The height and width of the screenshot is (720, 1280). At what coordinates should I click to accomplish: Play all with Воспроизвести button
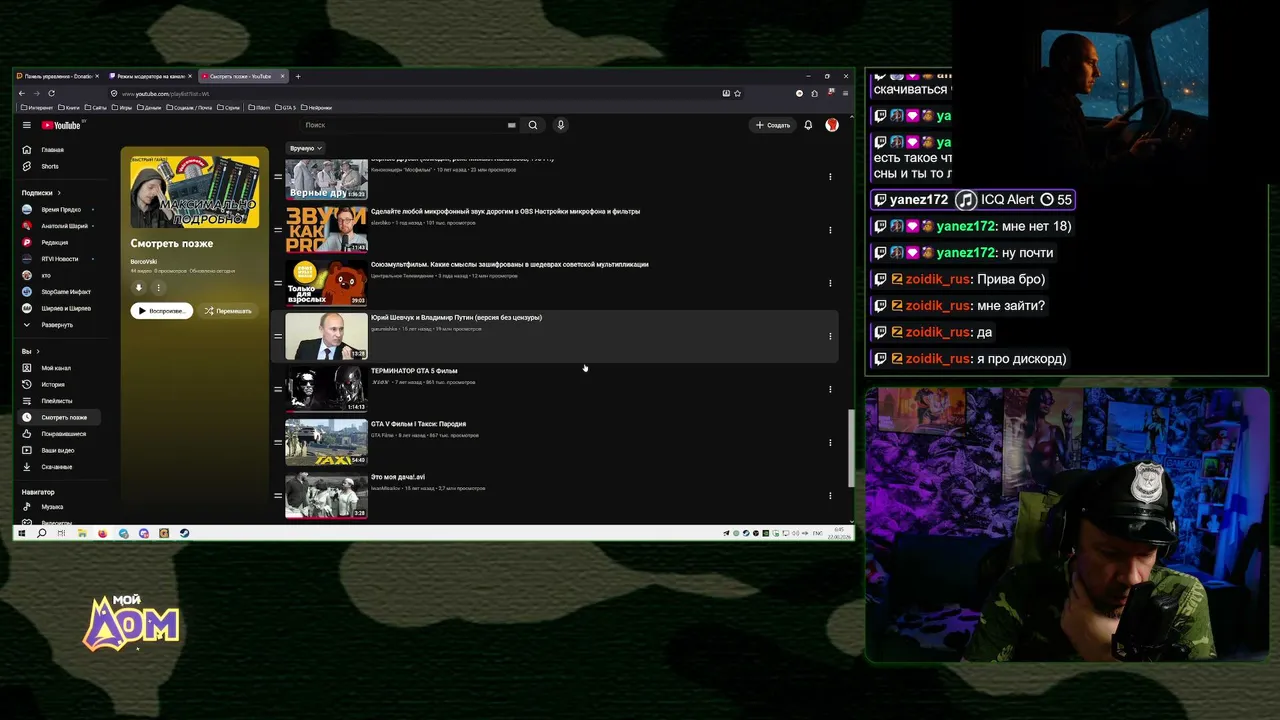[x=161, y=311]
